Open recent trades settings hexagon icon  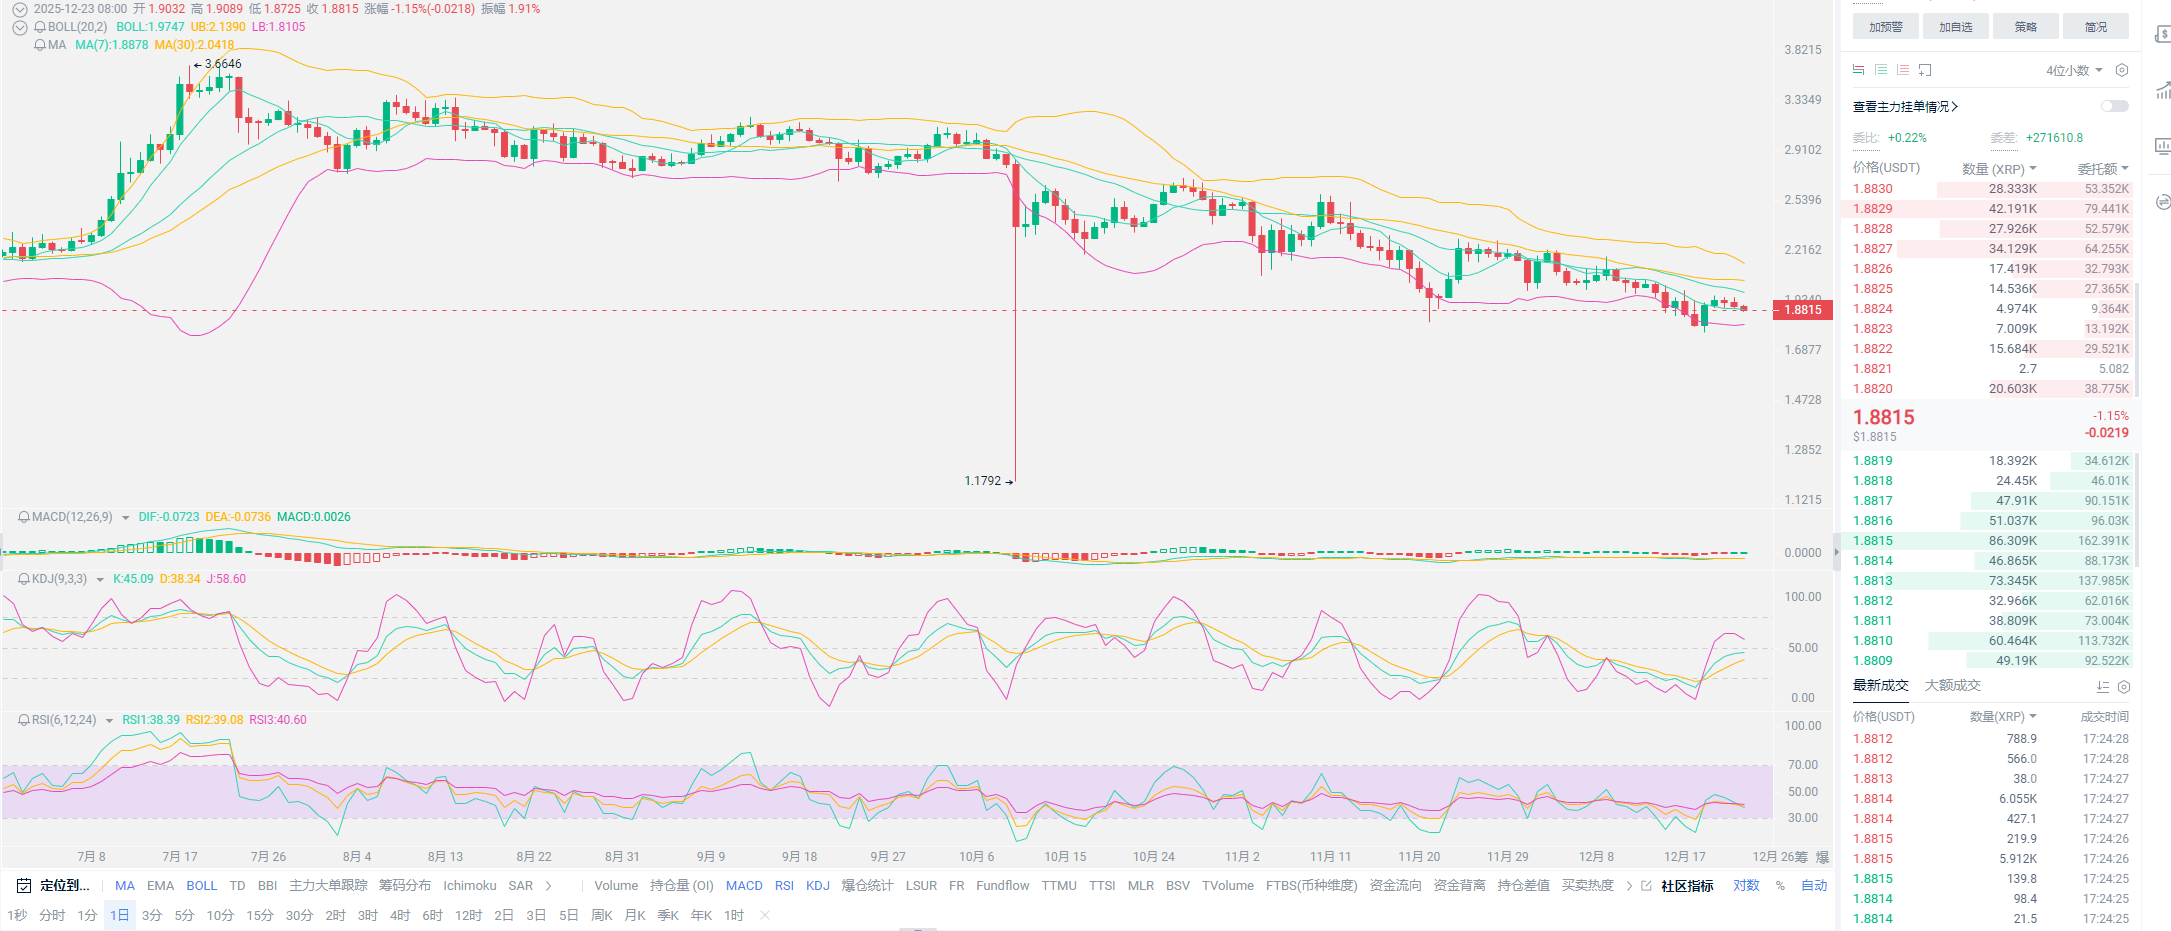2124,687
